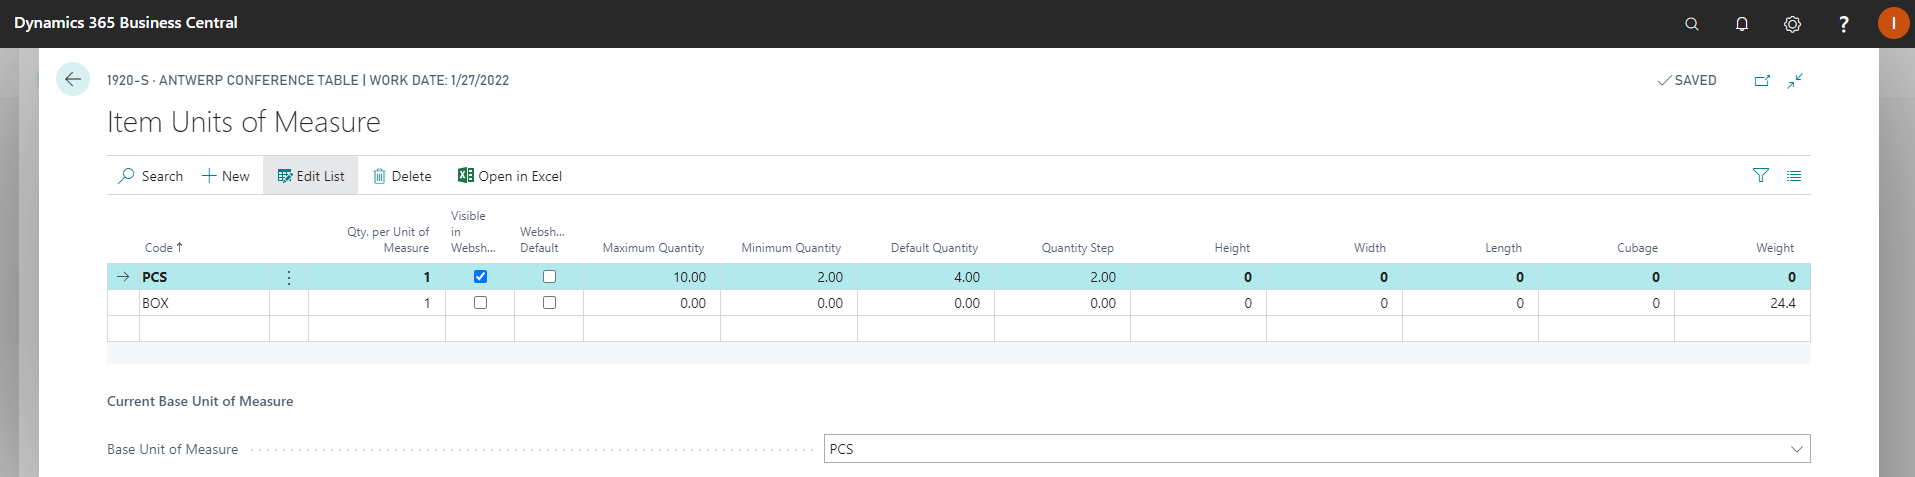Click the Cubage column header
The height and width of the screenshot is (477, 1915).
pyautogui.click(x=1637, y=248)
